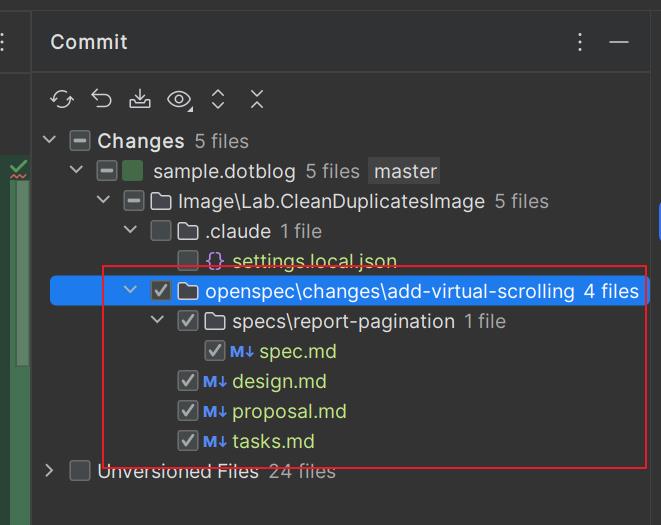Screen dimensions: 661x525
Task: Uncheck the design.md checkbox
Action: point(187,381)
